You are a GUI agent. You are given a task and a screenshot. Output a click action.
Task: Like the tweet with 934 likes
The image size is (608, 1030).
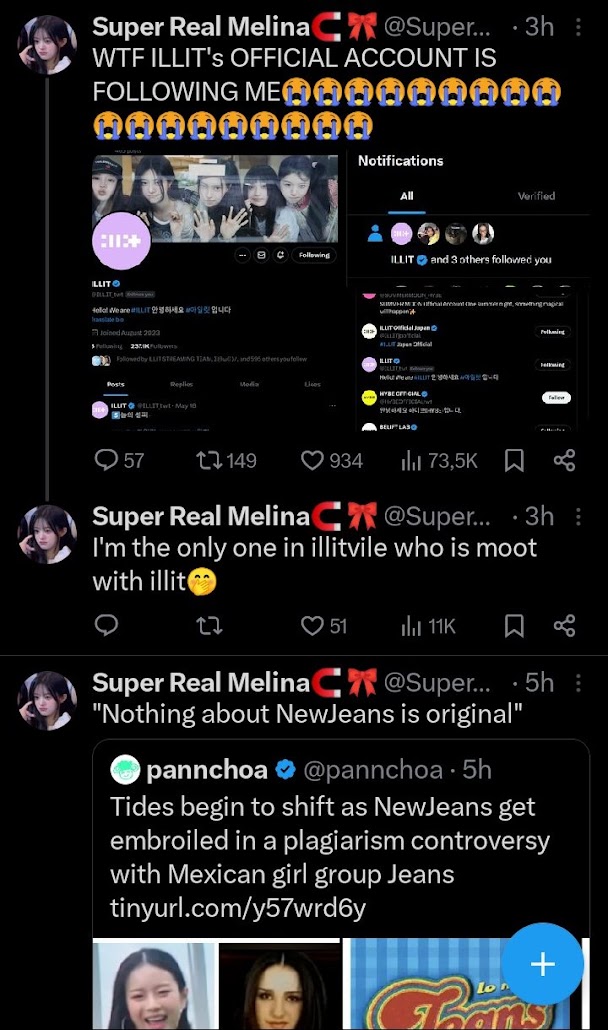313,460
